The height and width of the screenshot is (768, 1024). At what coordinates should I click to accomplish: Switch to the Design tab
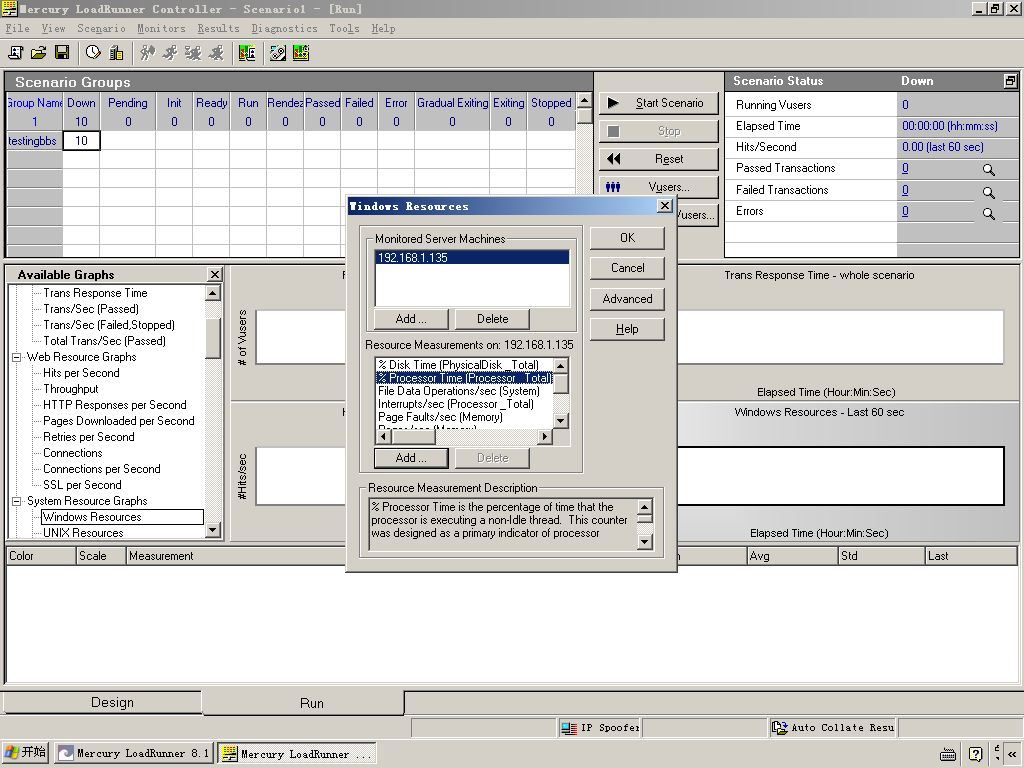(x=103, y=702)
